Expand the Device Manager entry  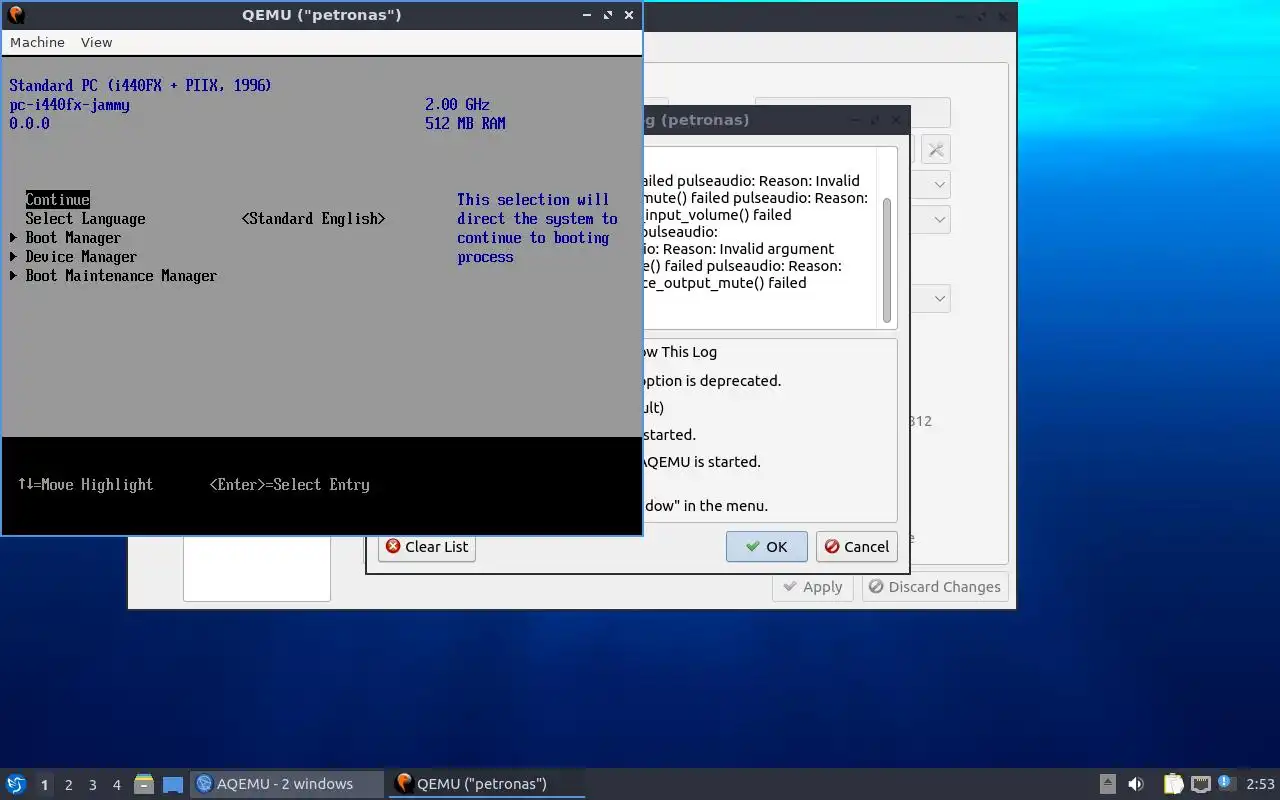[81, 256]
